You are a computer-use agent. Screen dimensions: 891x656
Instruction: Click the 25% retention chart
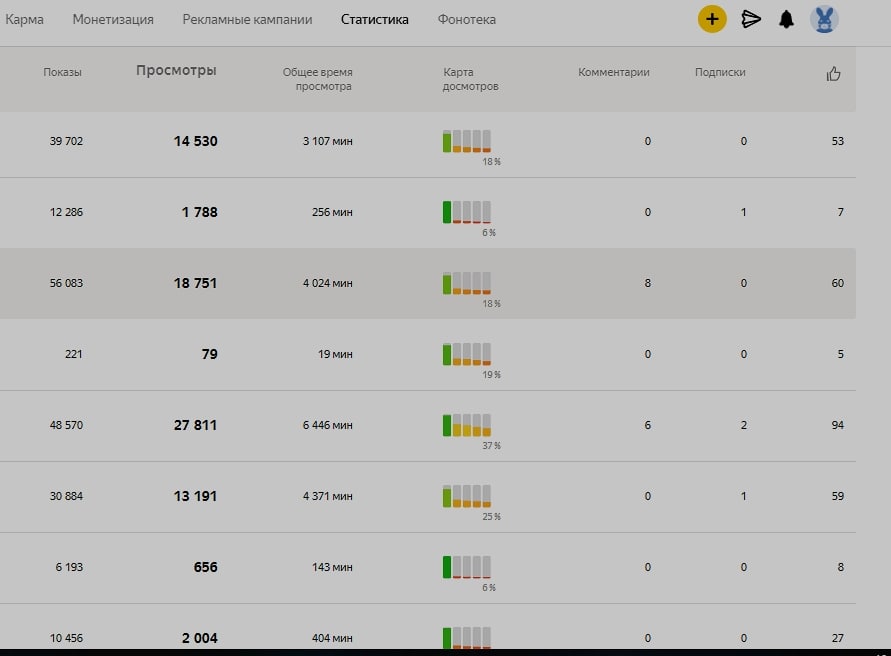tap(467, 496)
